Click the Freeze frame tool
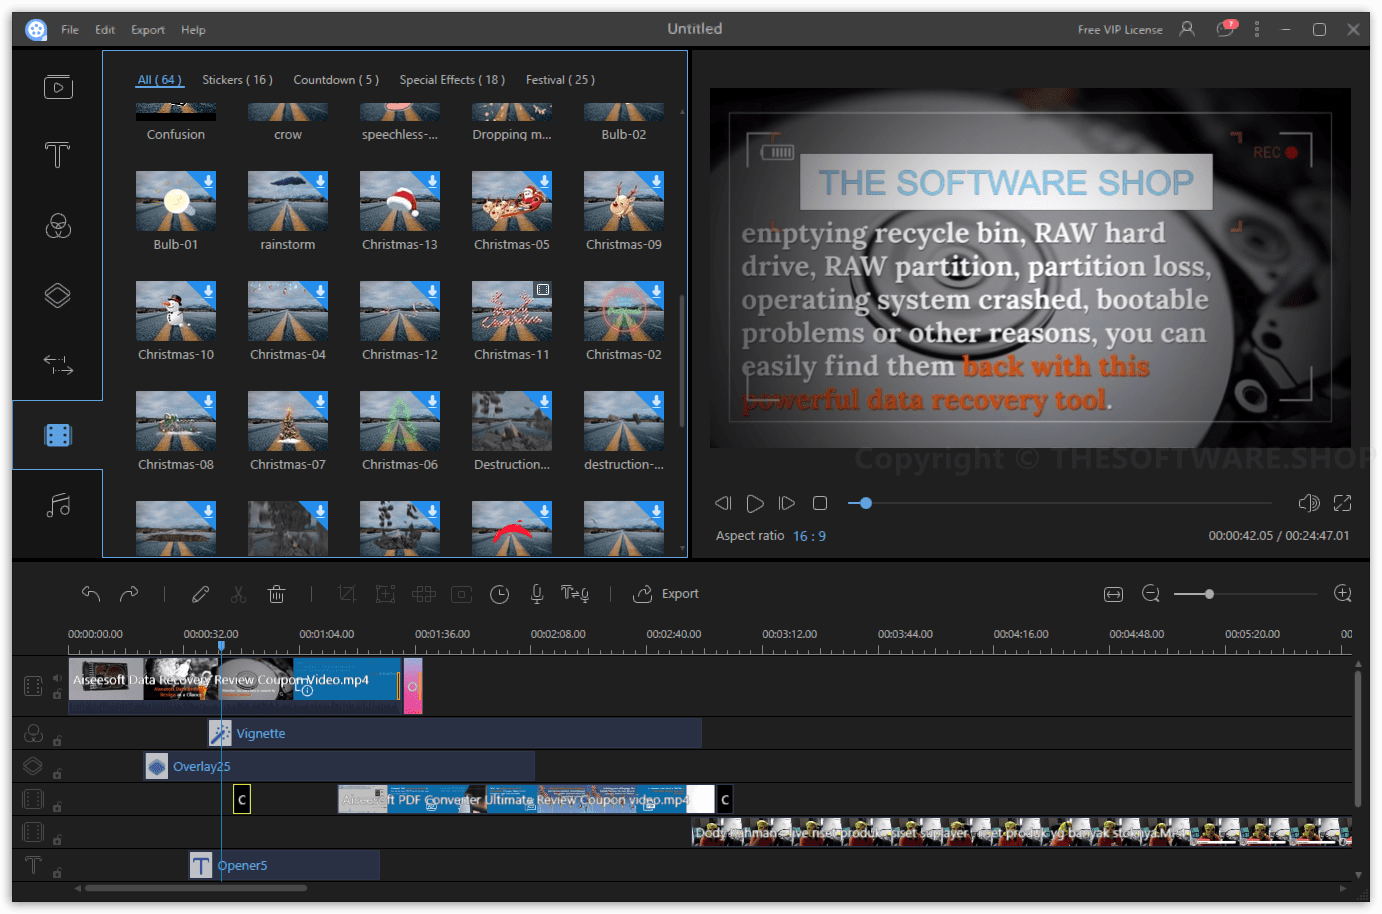The image size is (1382, 914). tap(461, 594)
